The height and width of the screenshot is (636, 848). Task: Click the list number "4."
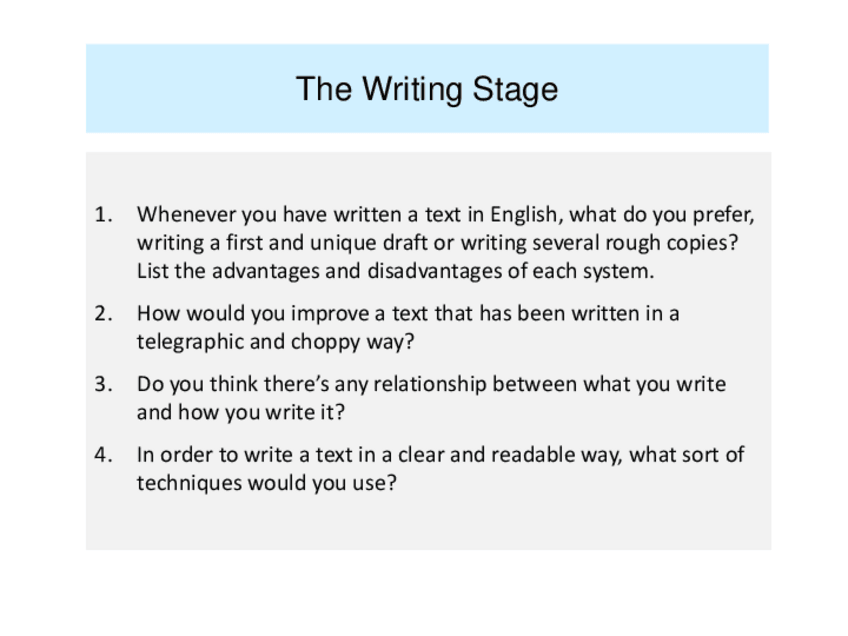[x=104, y=455]
